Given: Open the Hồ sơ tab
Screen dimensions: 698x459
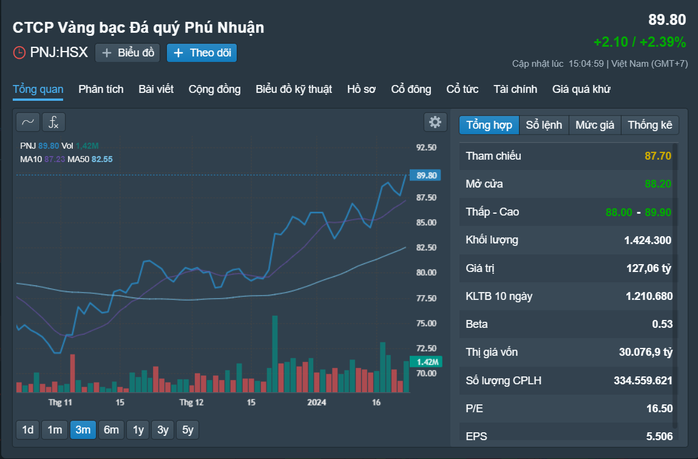Looking at the screenshot, I should coord(361,89).
